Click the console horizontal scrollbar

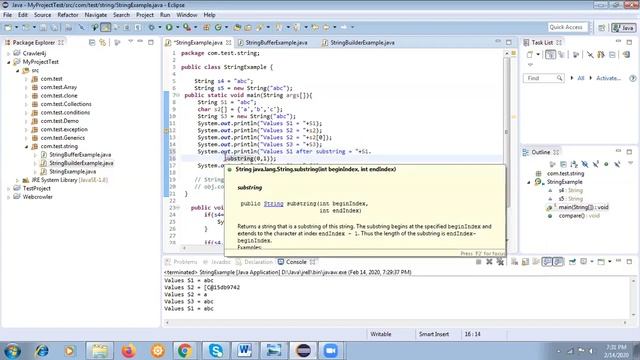(x=396, y=322)
